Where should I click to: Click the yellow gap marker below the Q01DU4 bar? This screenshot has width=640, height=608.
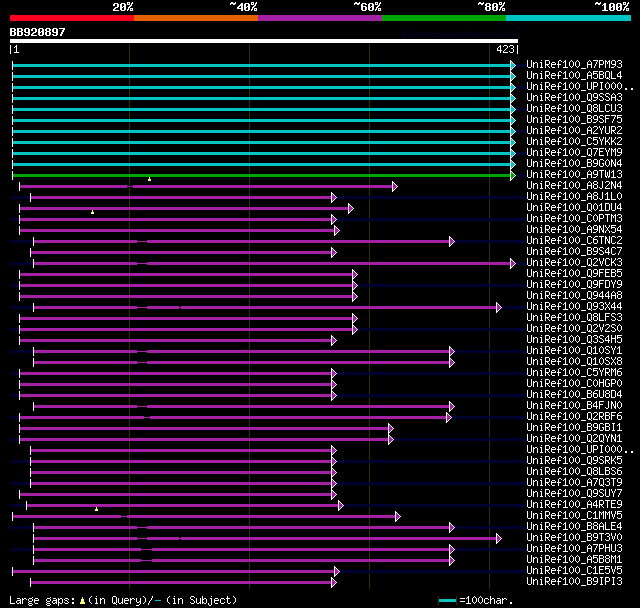(93, 212)
